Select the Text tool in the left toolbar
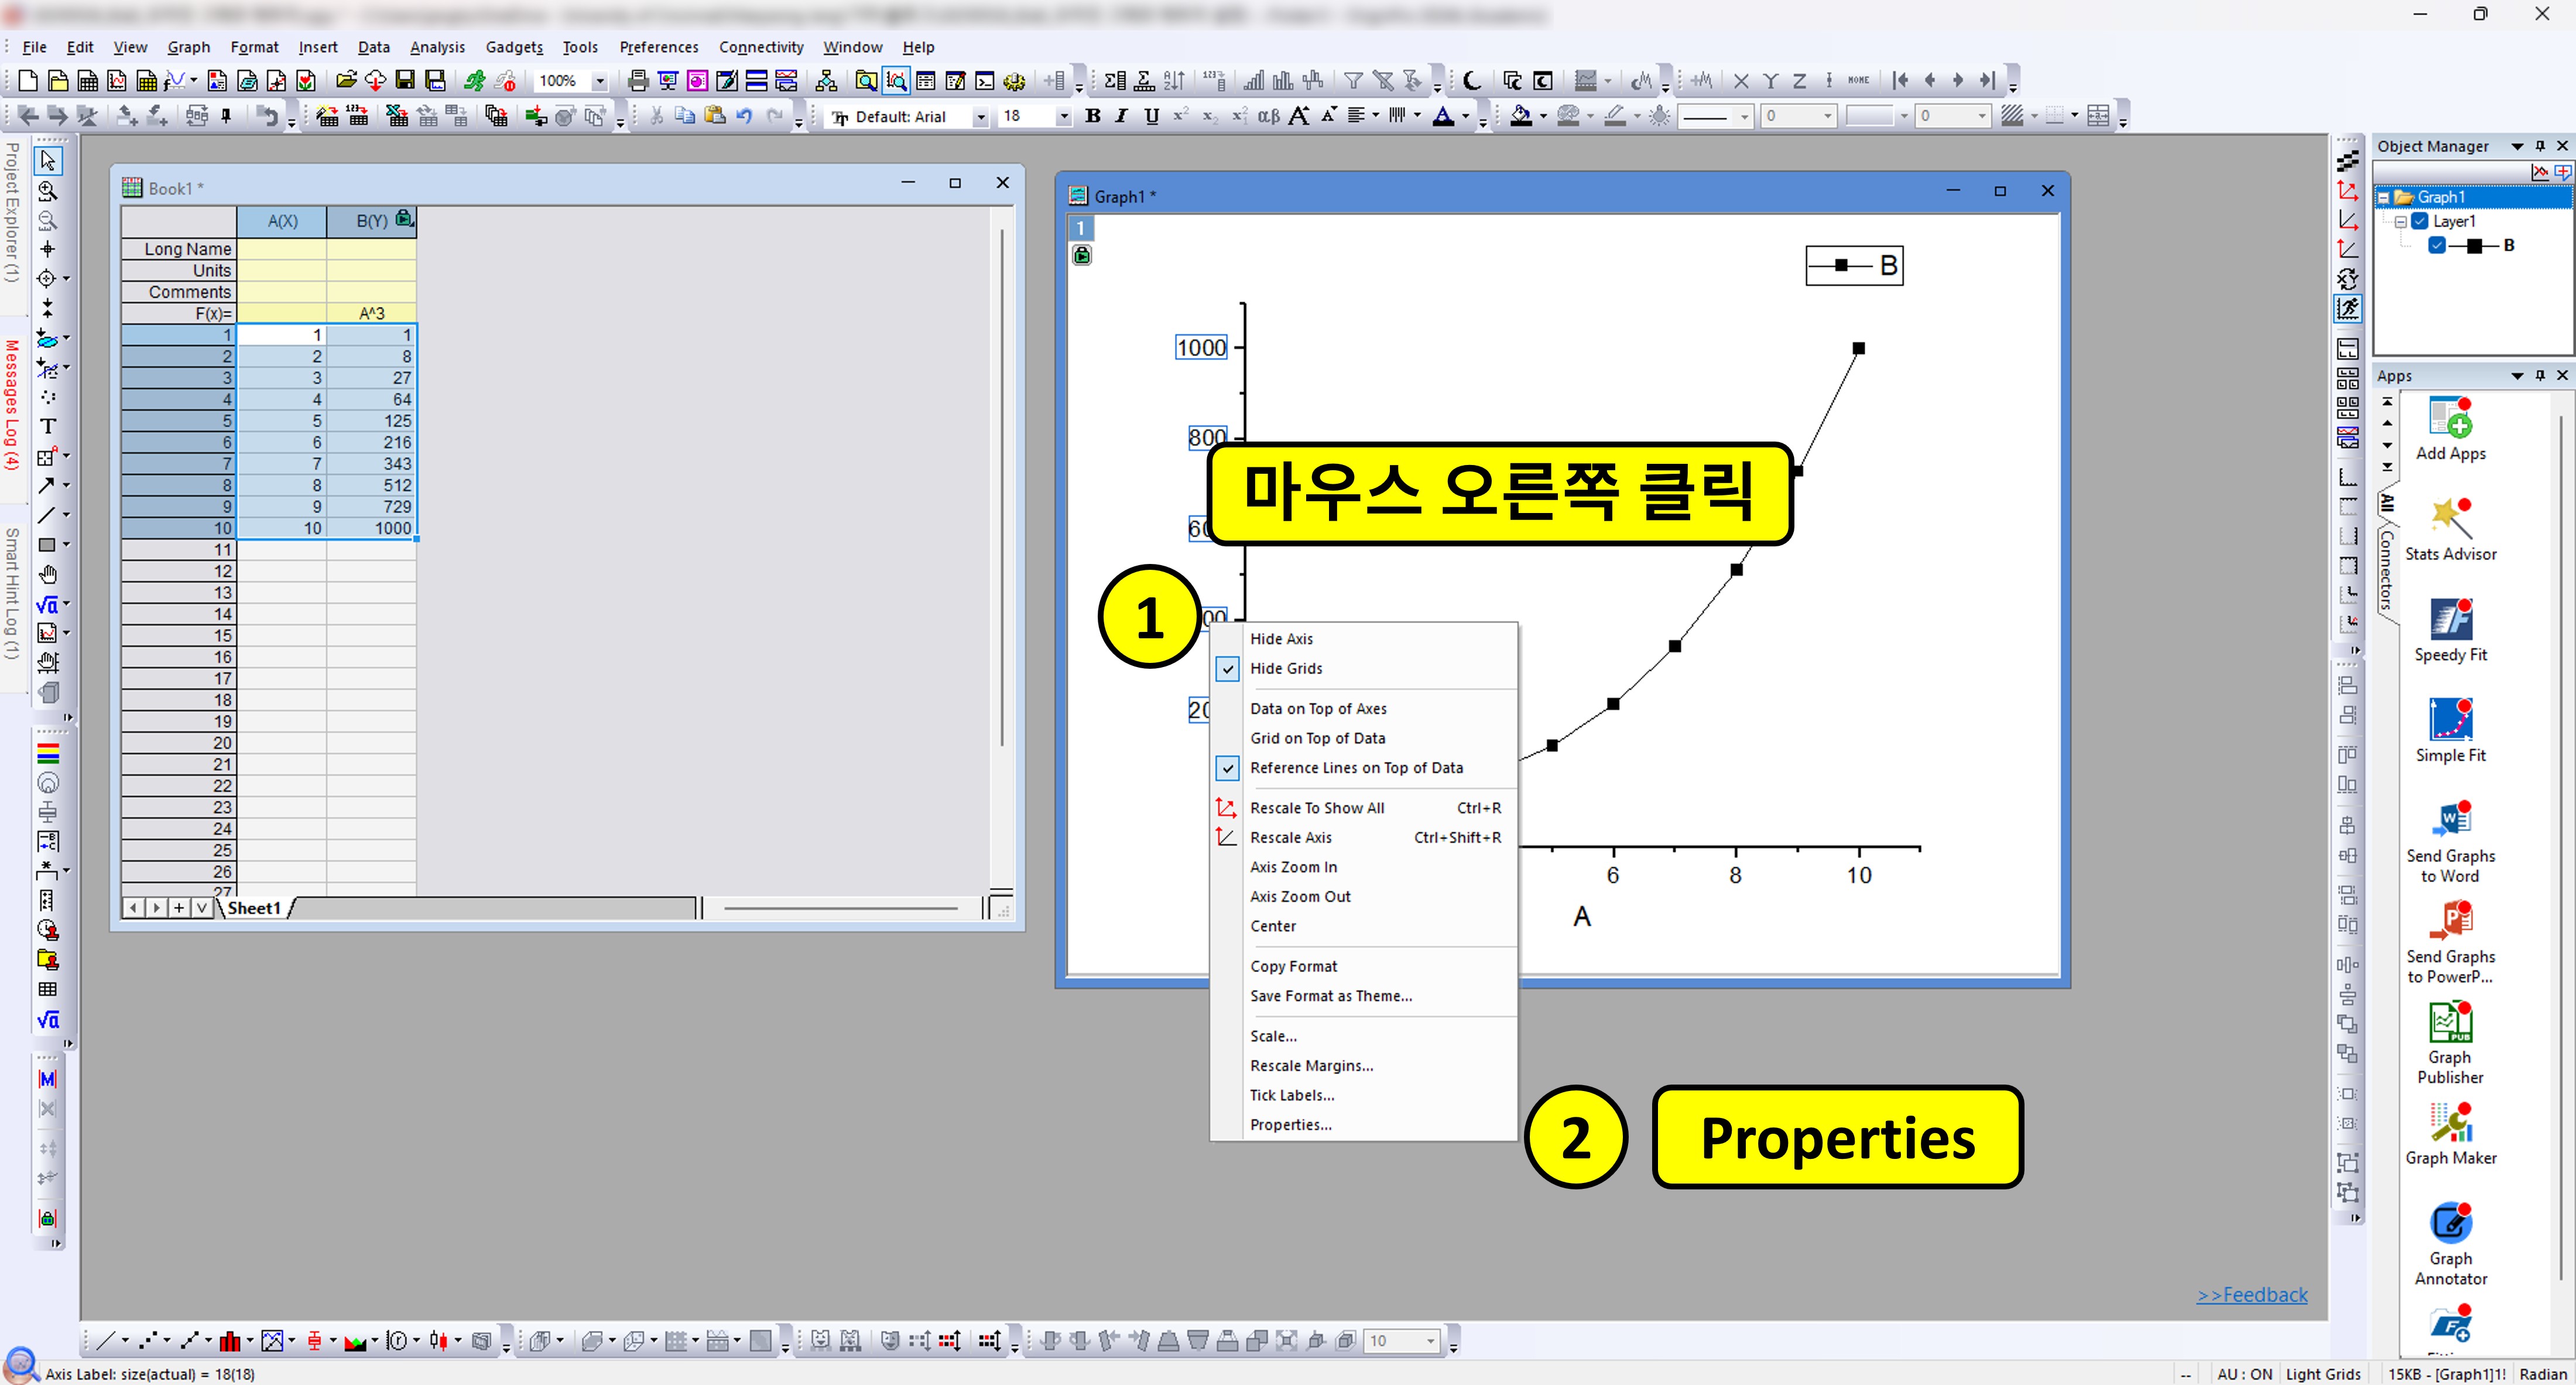Viewport: 2576px width, 1385px height. click(47, 426)
